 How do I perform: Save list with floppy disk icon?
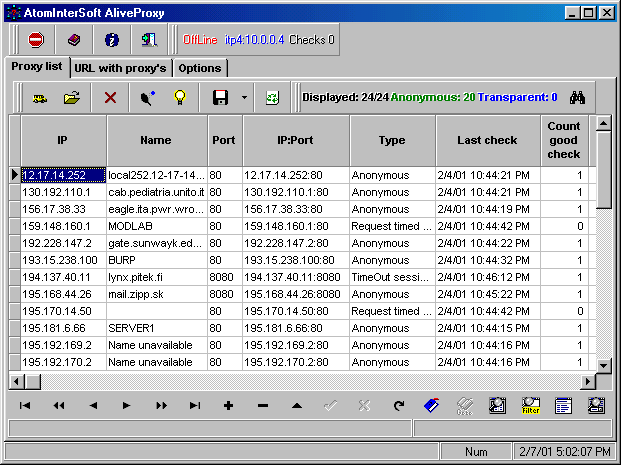coord(220,97)
